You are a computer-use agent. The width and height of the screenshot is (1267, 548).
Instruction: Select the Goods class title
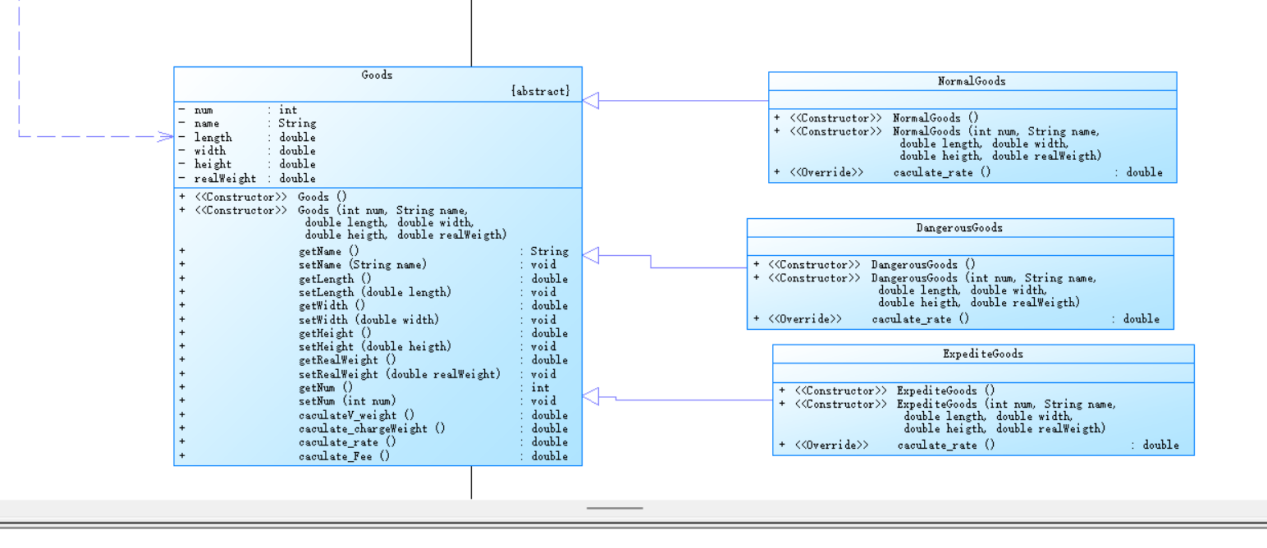[x=377, y=75]
